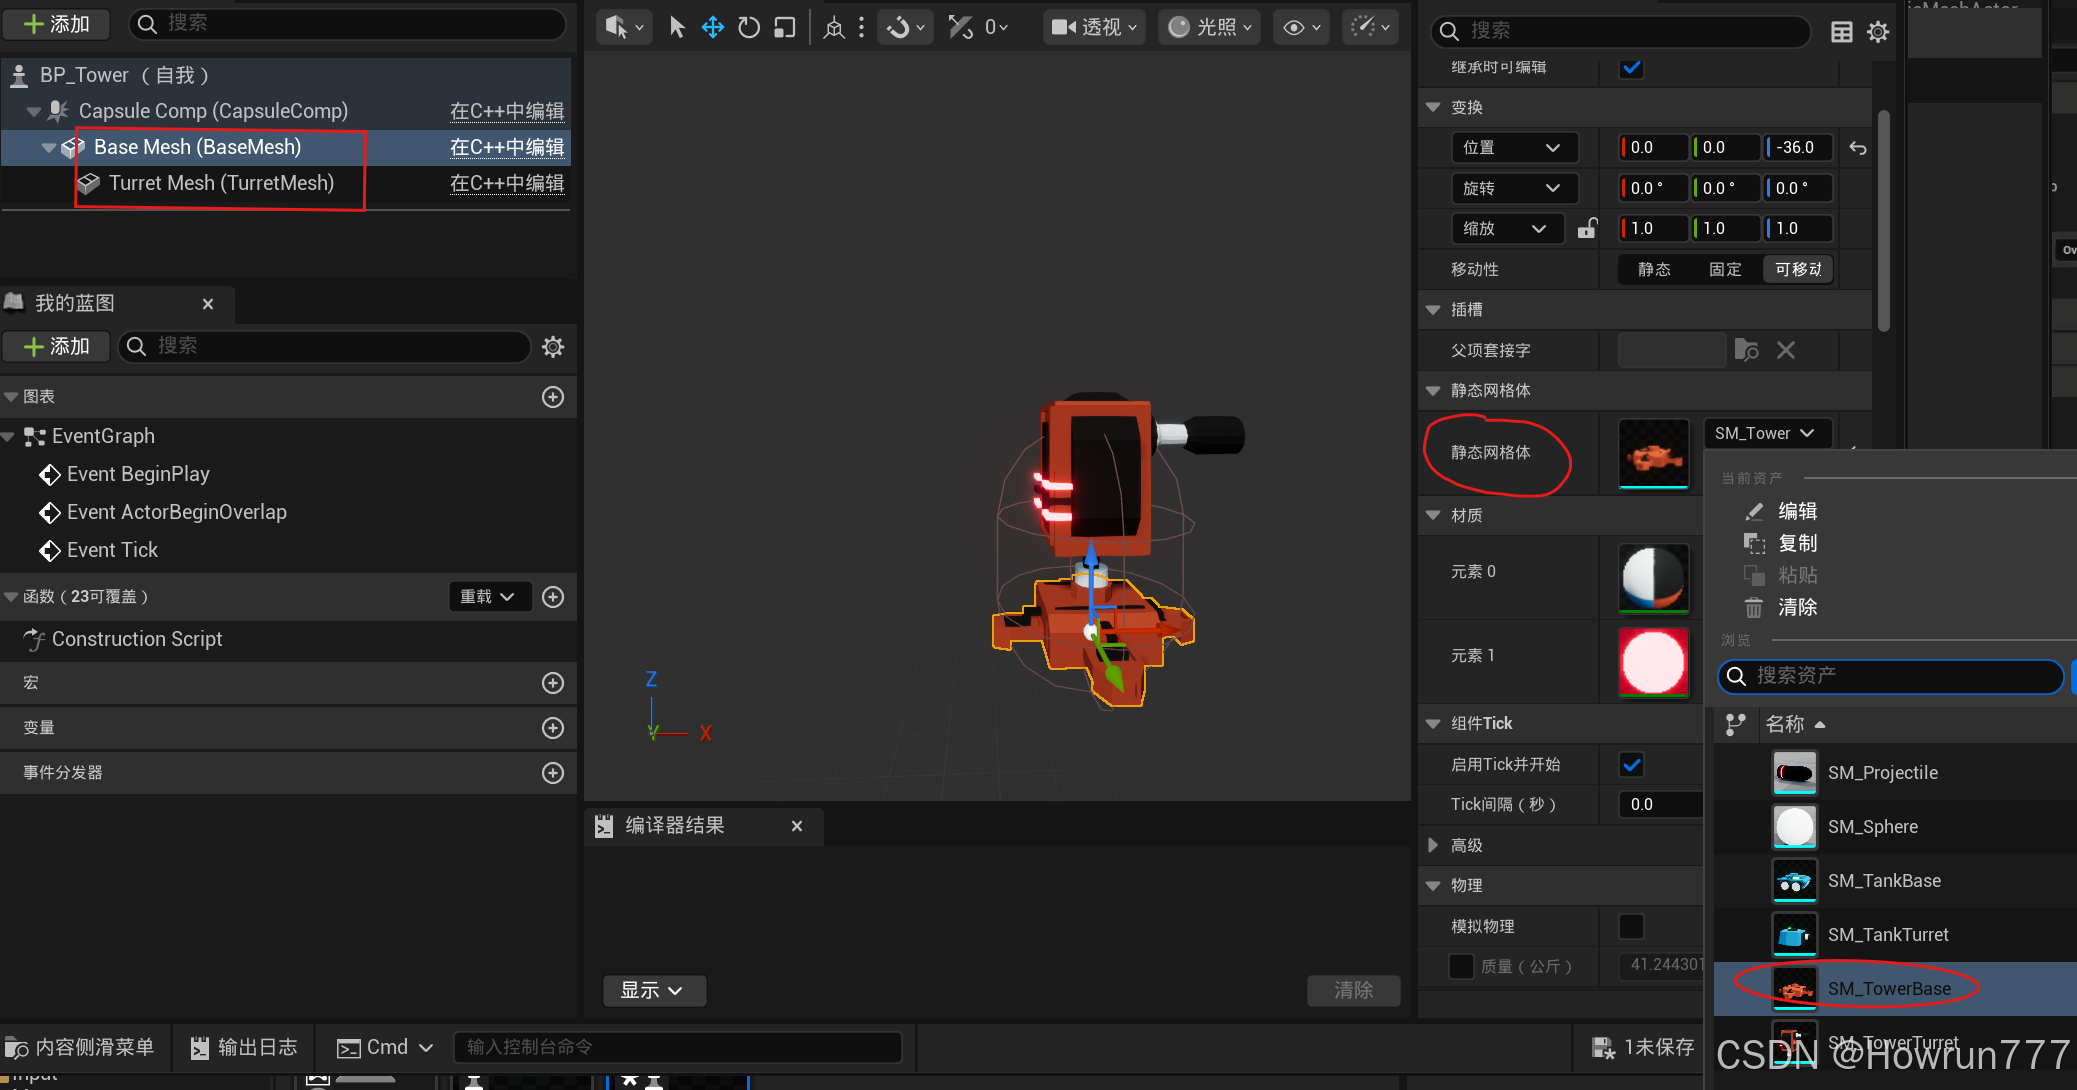This screenshot has height=1090, width=2077.
Task: Choose 复制 (copy) in the asset menu
Action: pos(1797,543)
